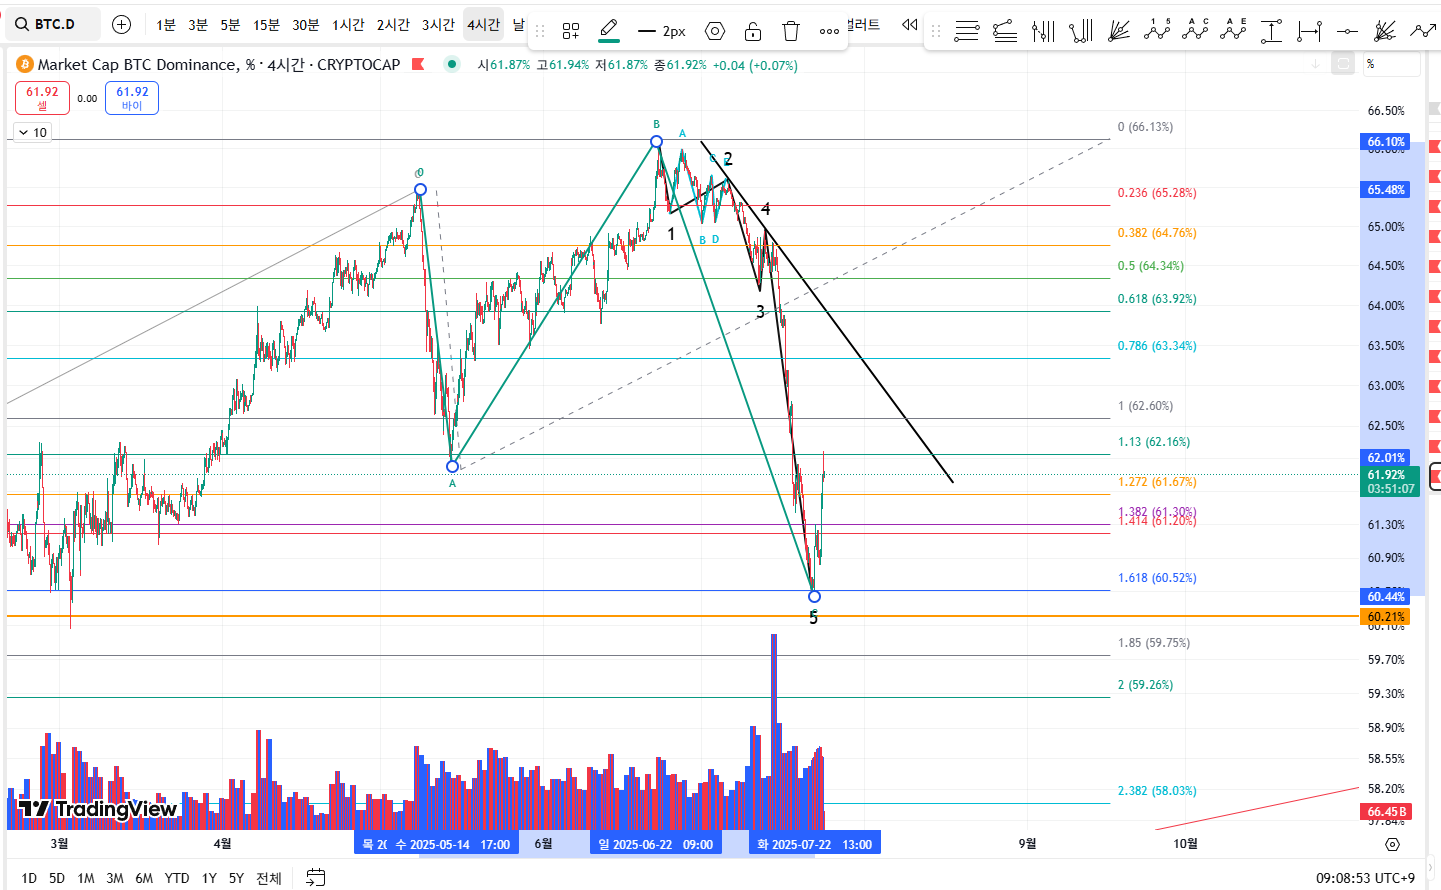Image resolution: width=1441 pixels, height=890 pixels.
Task: Open bar replay rewind icon
Action: point(909,24)
